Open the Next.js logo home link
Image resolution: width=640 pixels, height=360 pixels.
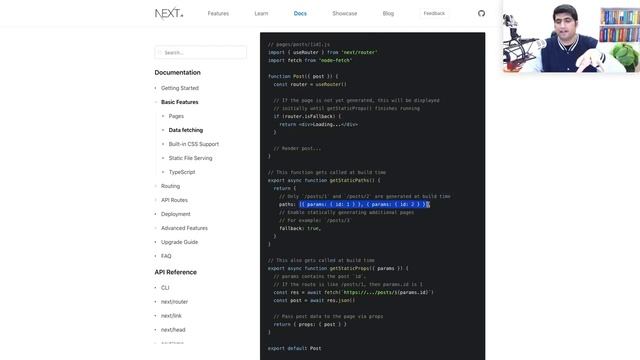(169, 13)
